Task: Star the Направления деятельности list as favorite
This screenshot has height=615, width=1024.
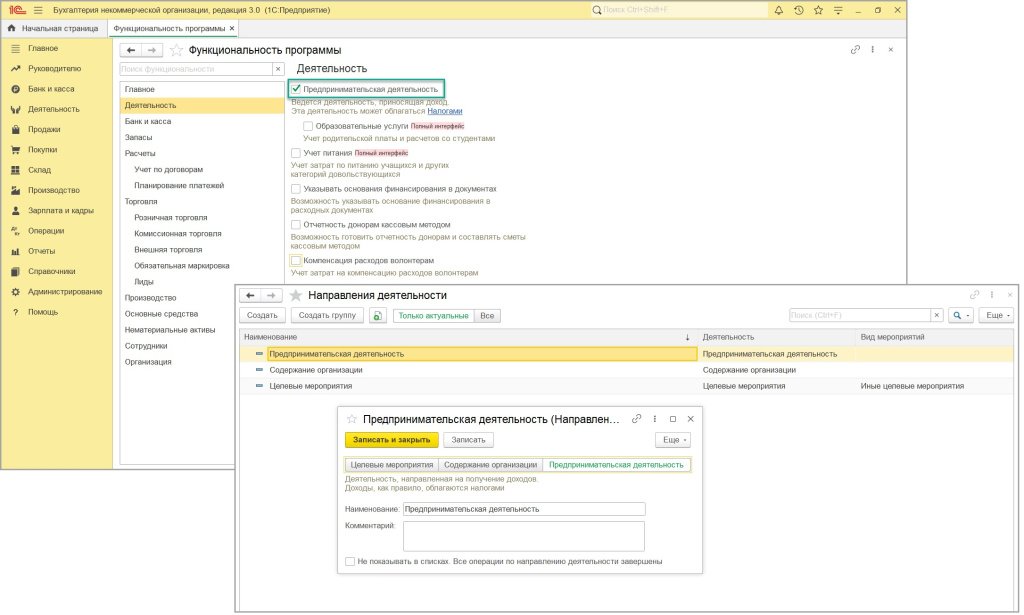Action: (x=295, y=296)
